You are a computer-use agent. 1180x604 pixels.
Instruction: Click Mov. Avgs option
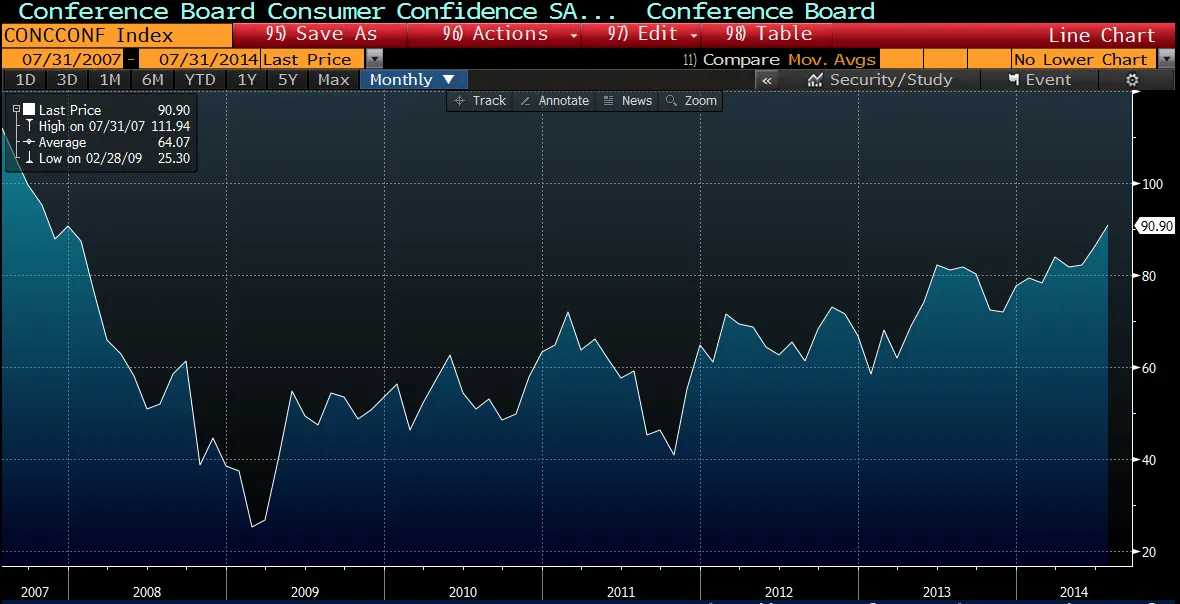(832, 59)
